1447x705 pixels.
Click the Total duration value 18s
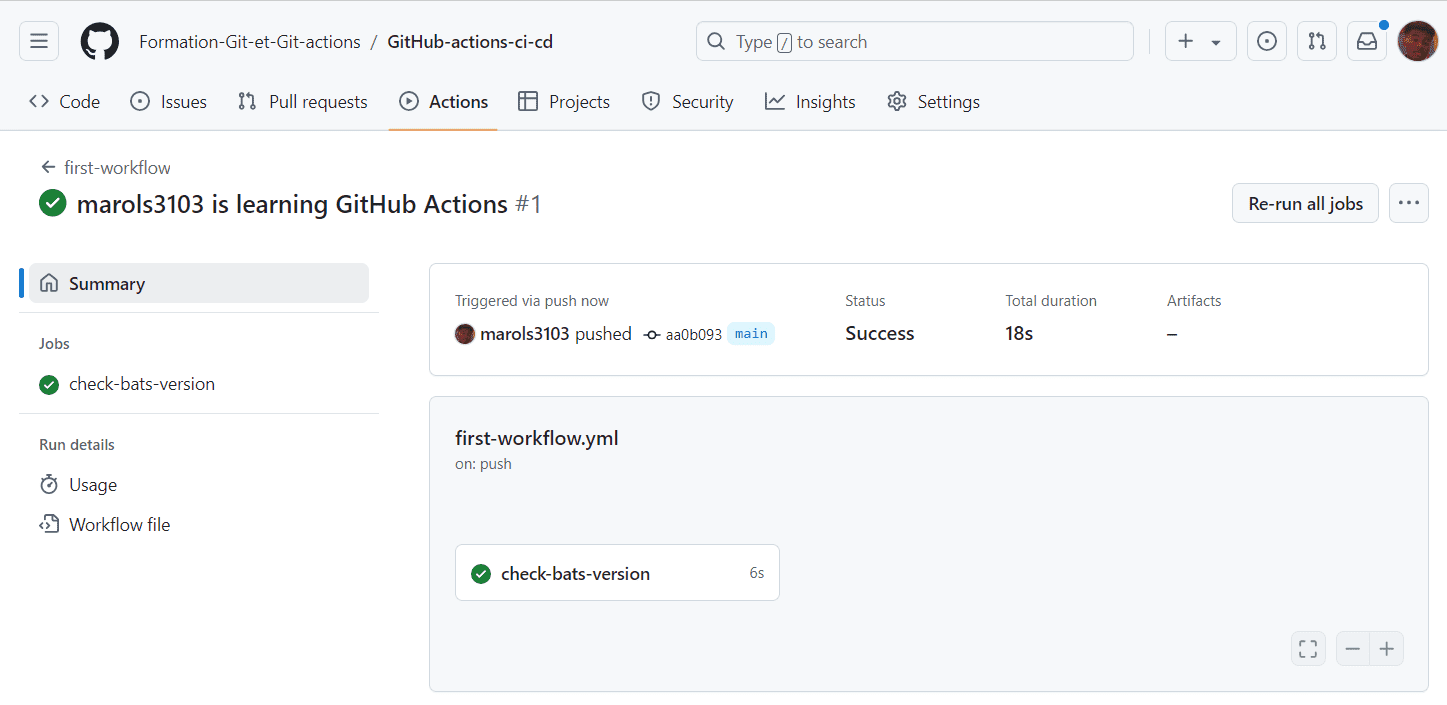point(1019,334)
